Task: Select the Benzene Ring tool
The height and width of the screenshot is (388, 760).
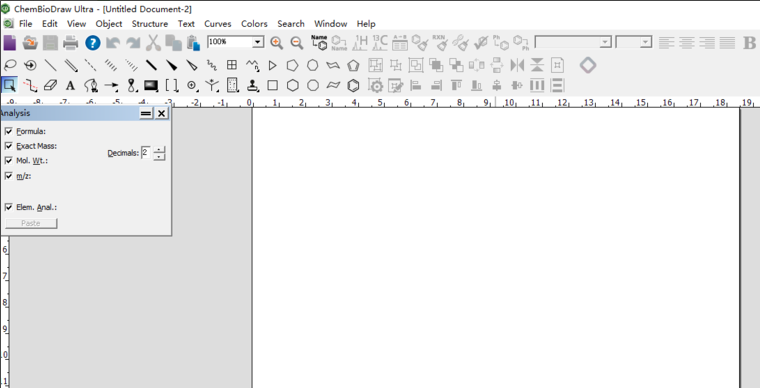Action: pyautogui.click(x=353, y=86)
